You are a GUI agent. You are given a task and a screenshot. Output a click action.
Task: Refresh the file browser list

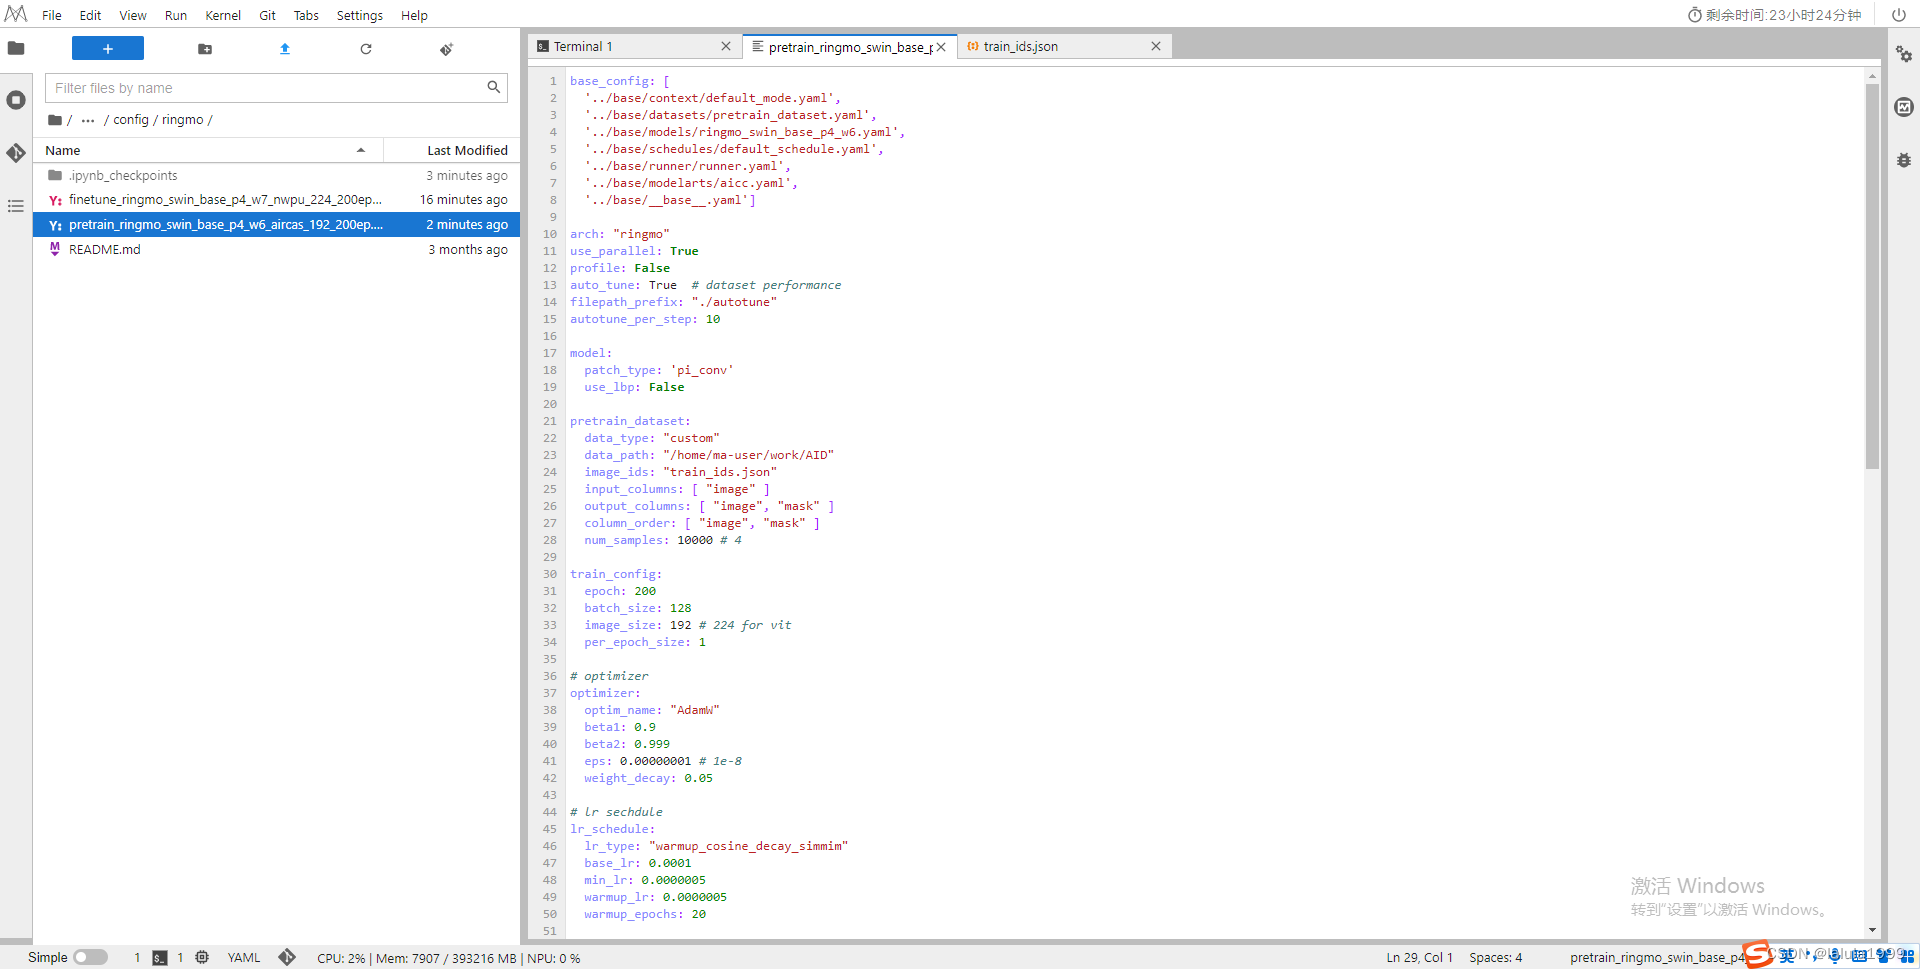tap(366, 49)
